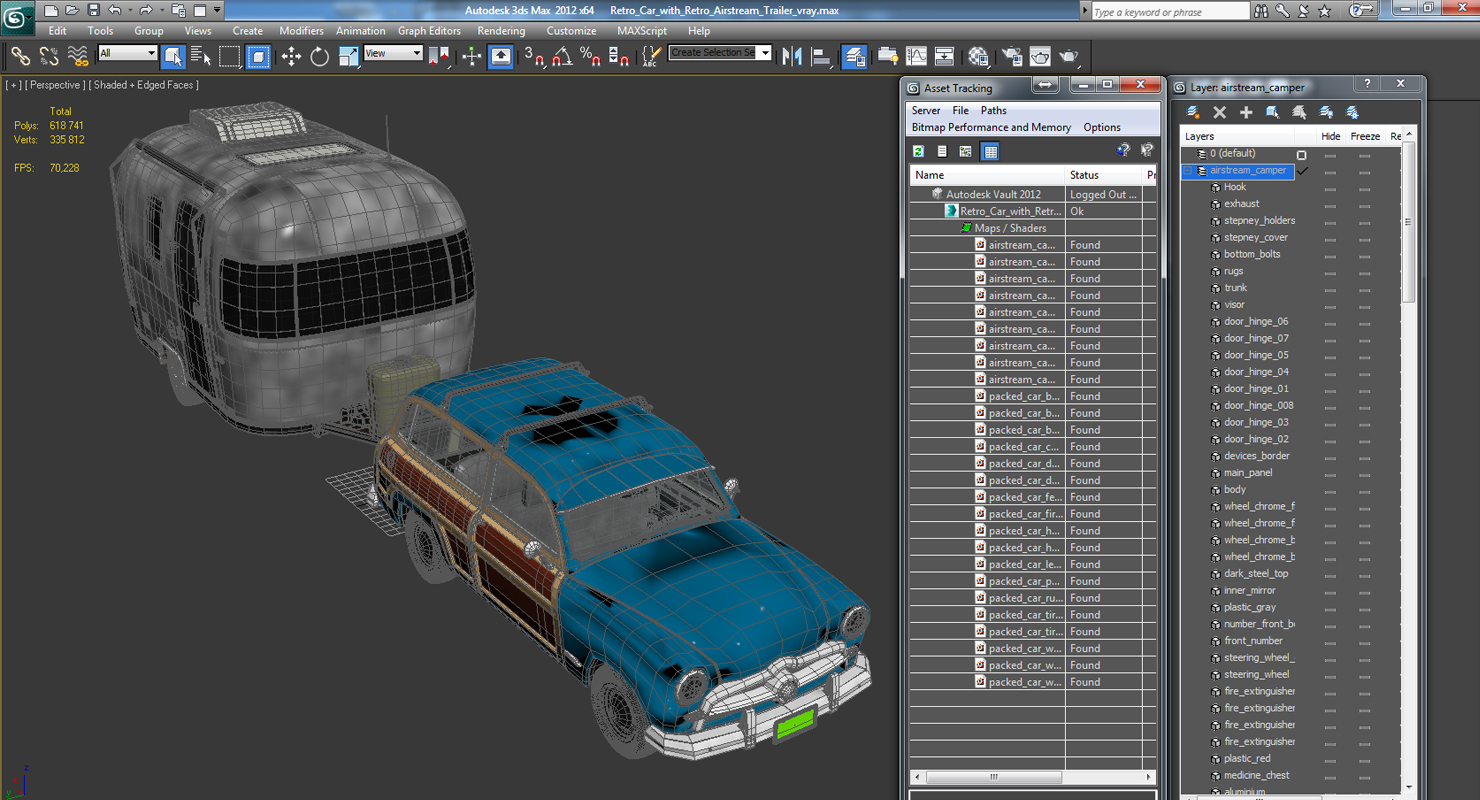Open the Quick Access toolbar dropdown arrow
The image size is (1480, 800).
217,10
